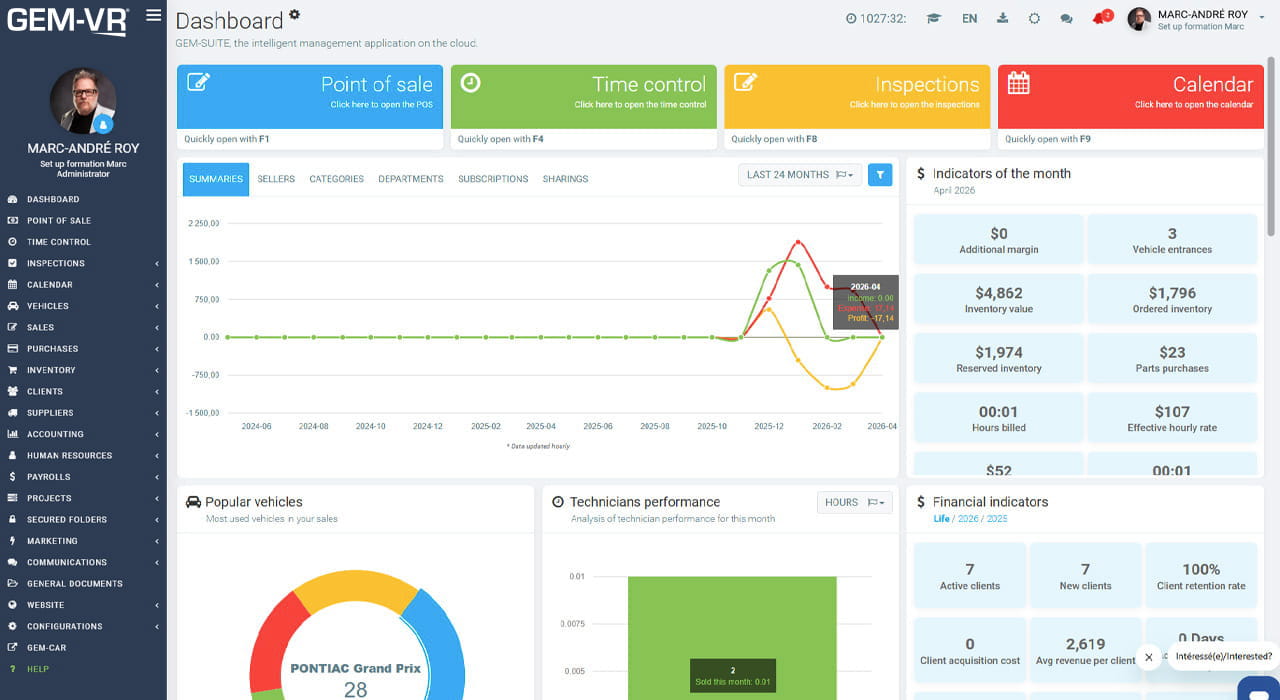Open Help question mark item in sidebar

click(28, 669)
